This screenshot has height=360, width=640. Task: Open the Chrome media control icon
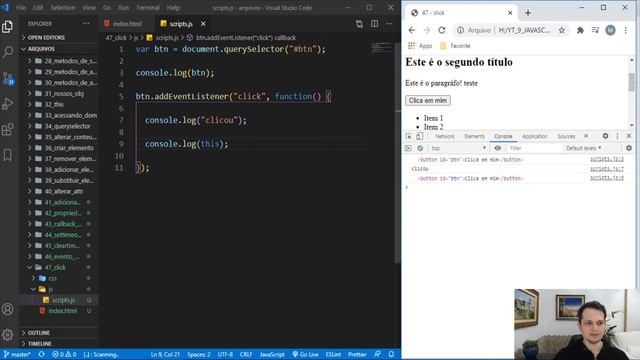click(595, 30)
